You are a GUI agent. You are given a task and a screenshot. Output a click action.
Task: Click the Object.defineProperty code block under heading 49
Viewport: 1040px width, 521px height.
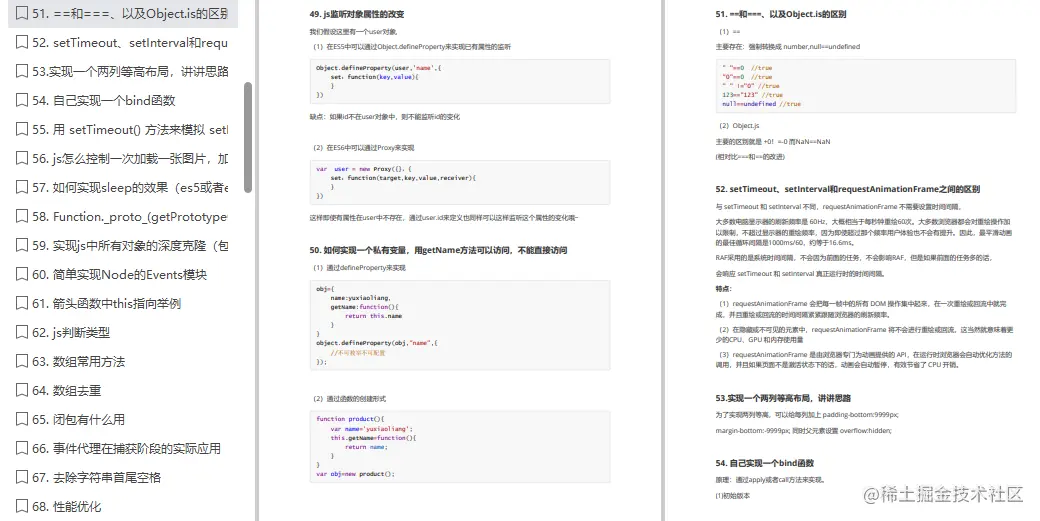pos(460,82)
